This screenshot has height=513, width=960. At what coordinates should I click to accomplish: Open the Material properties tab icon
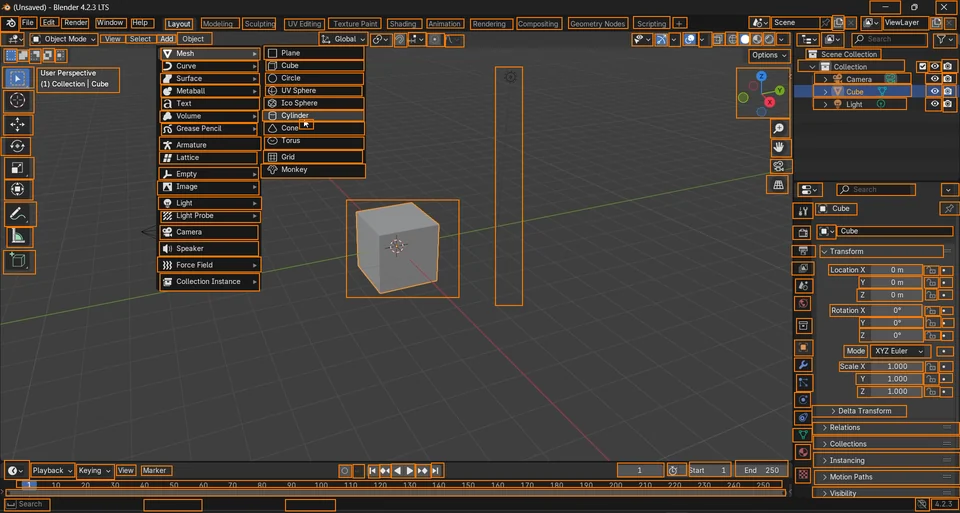(x=803, y=452)
